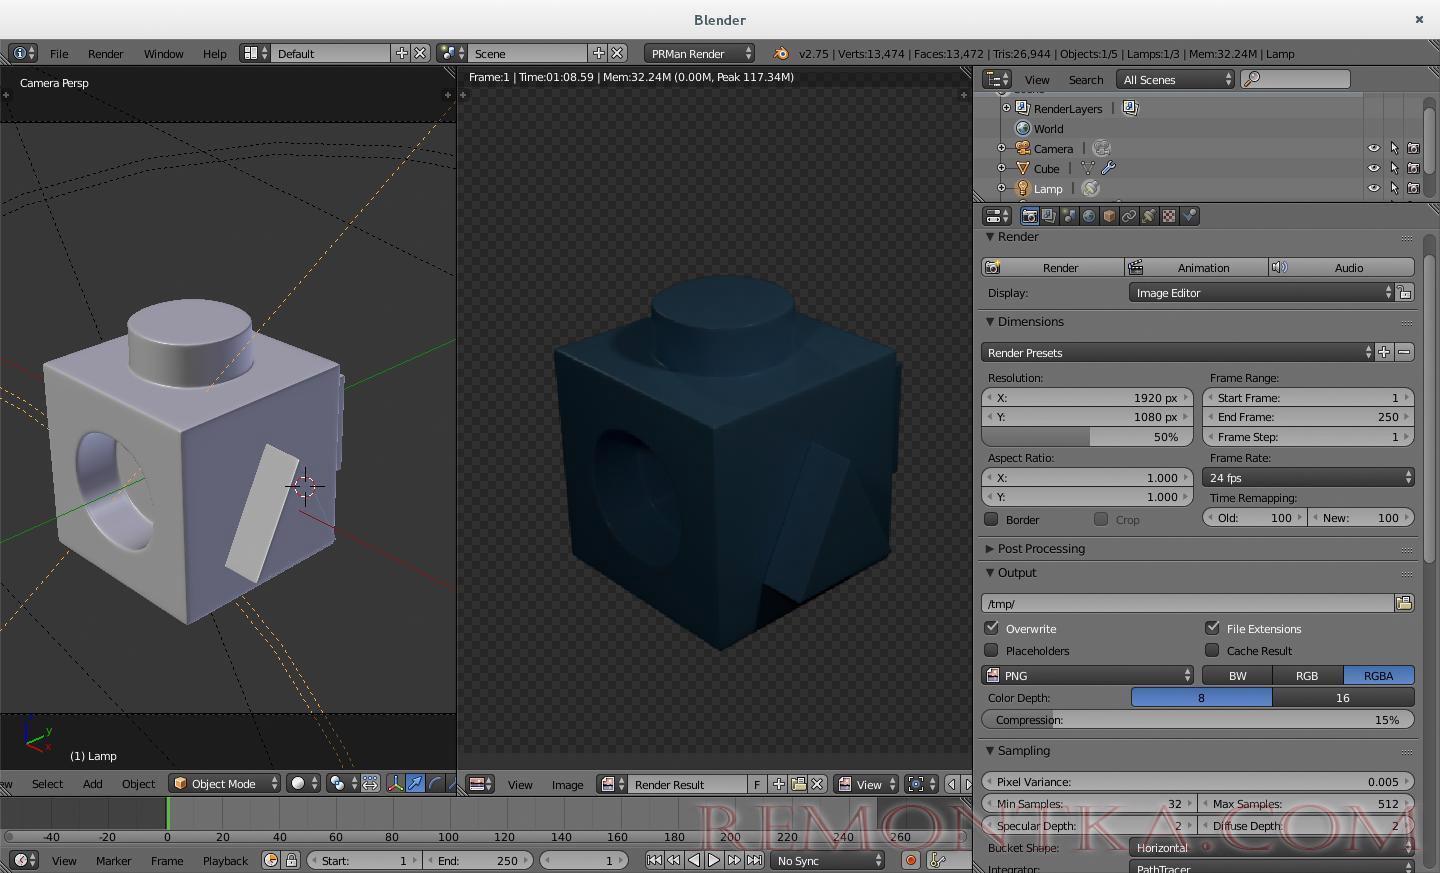
Task: Click the Lamp data icon in outliner
Action: point(1091,188)
